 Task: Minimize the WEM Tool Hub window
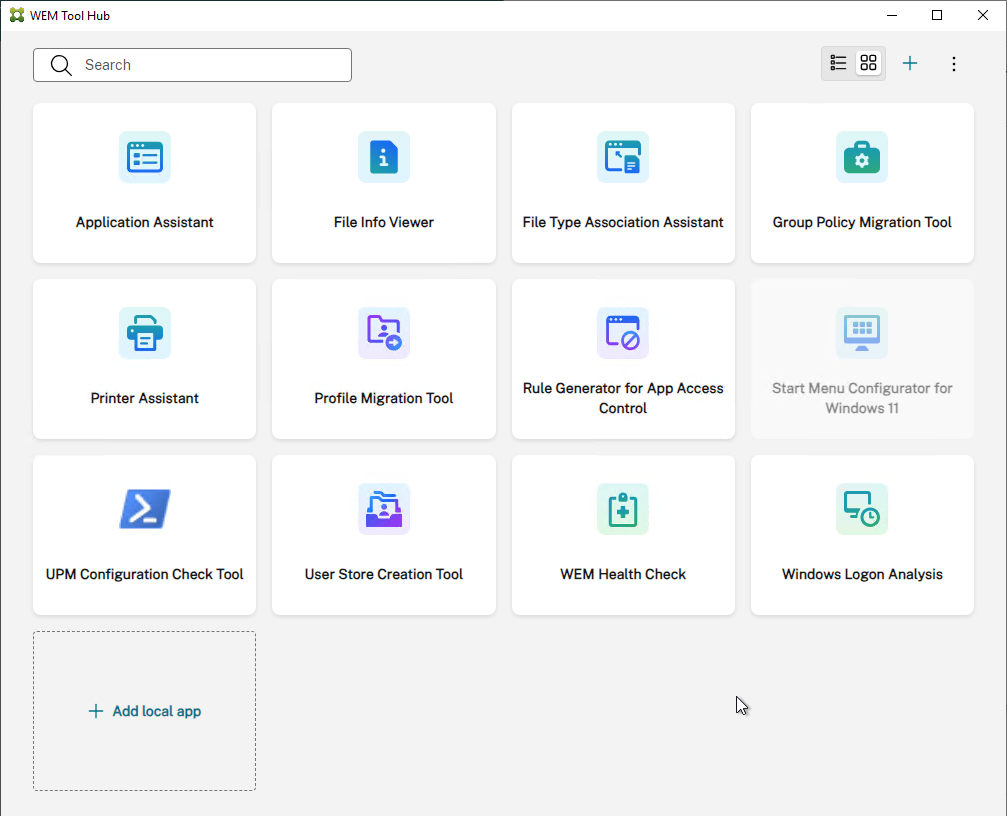[x=892, y=15]
